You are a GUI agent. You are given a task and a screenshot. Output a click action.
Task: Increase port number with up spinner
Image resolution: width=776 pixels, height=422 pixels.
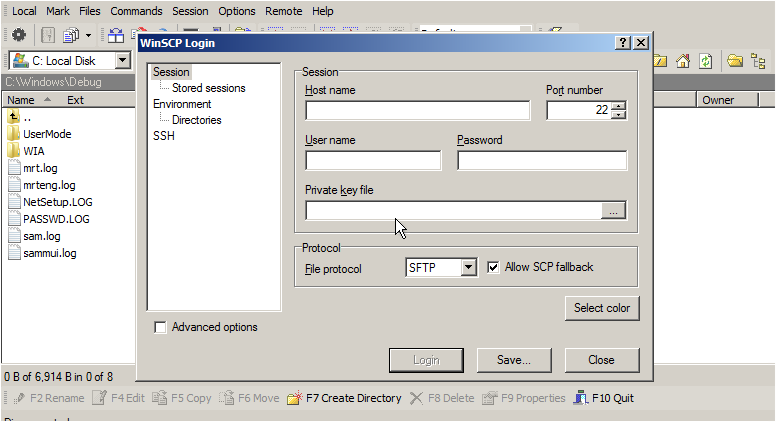618,105
